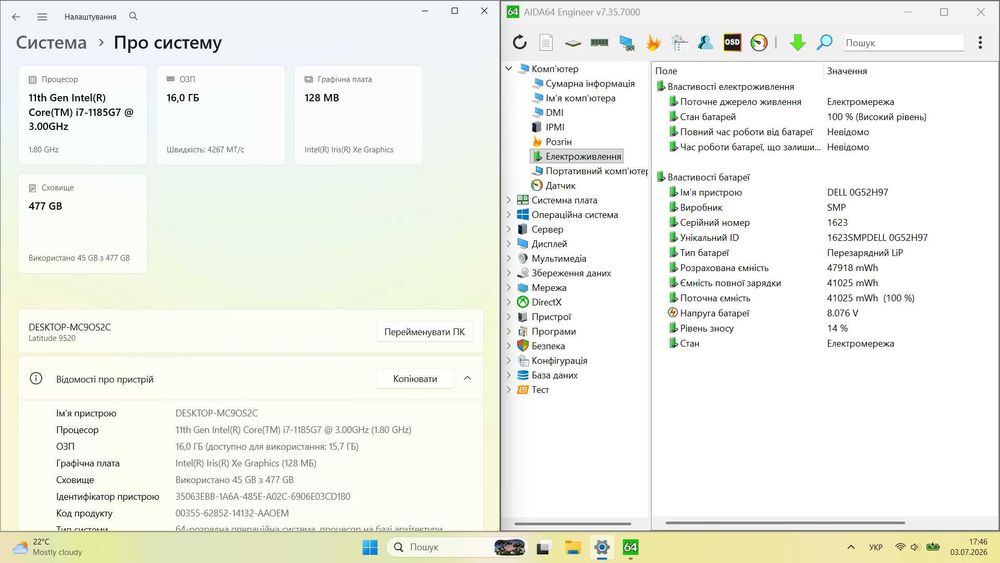Select the Датчик tree item
Screen dimensions: 1000x563
click(x=561, y=186)
